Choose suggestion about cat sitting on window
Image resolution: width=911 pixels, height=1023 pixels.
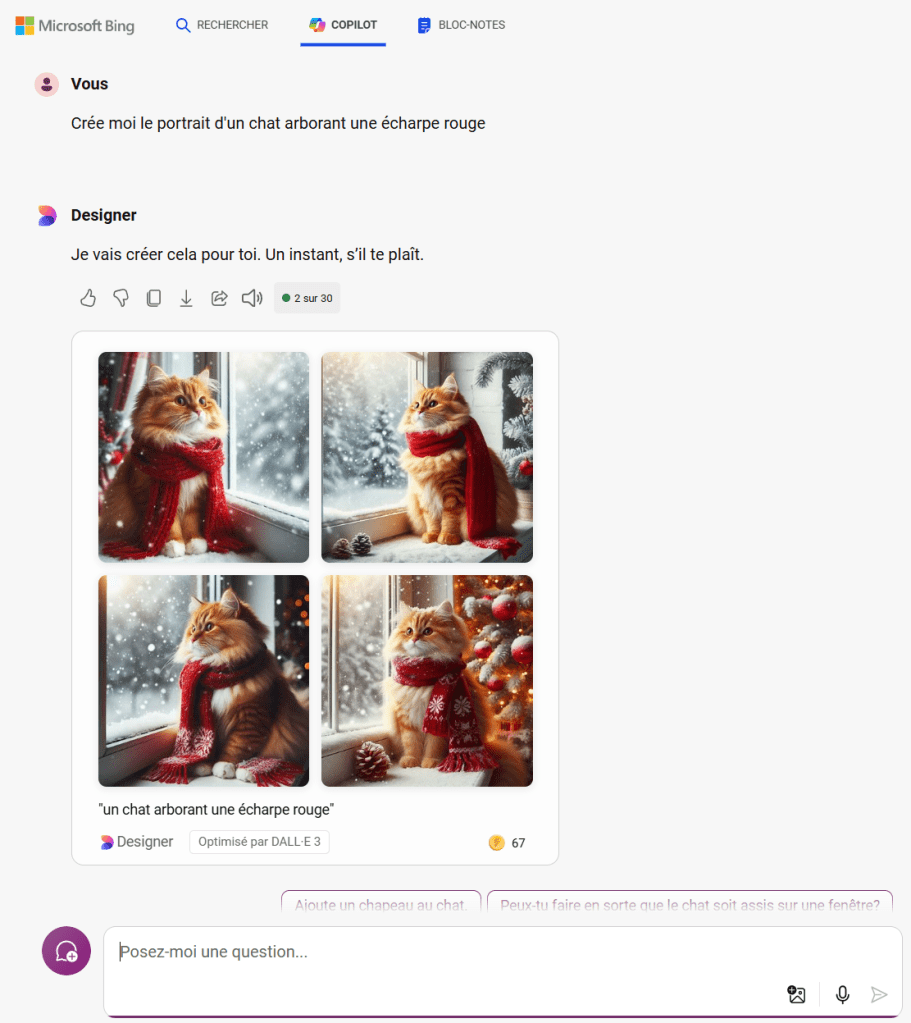tap(690, 904)
